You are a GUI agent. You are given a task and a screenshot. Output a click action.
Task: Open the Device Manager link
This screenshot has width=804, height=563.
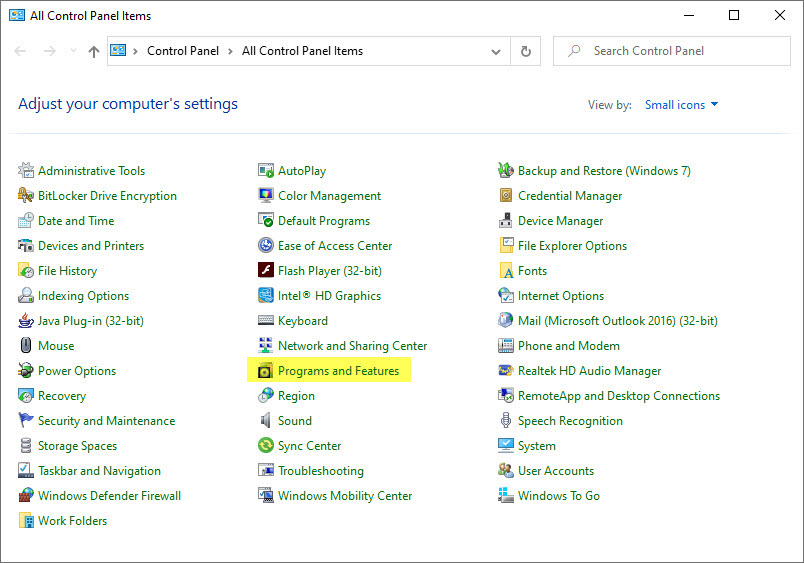pos(560,220)
